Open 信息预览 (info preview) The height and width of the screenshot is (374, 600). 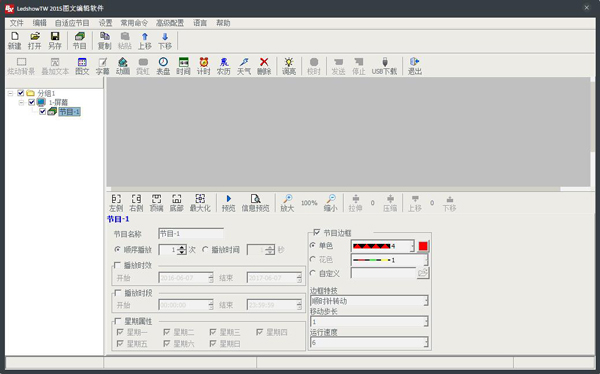(255, 203)
